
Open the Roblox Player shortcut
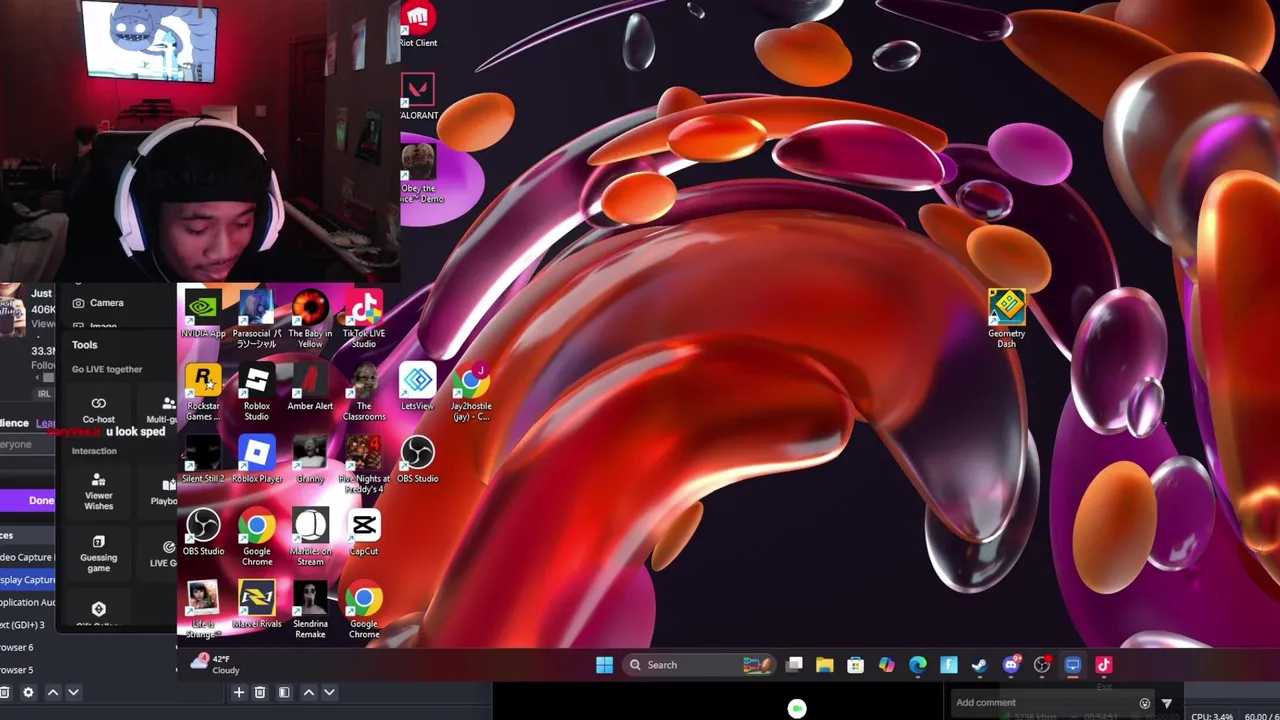click(257, 460)
